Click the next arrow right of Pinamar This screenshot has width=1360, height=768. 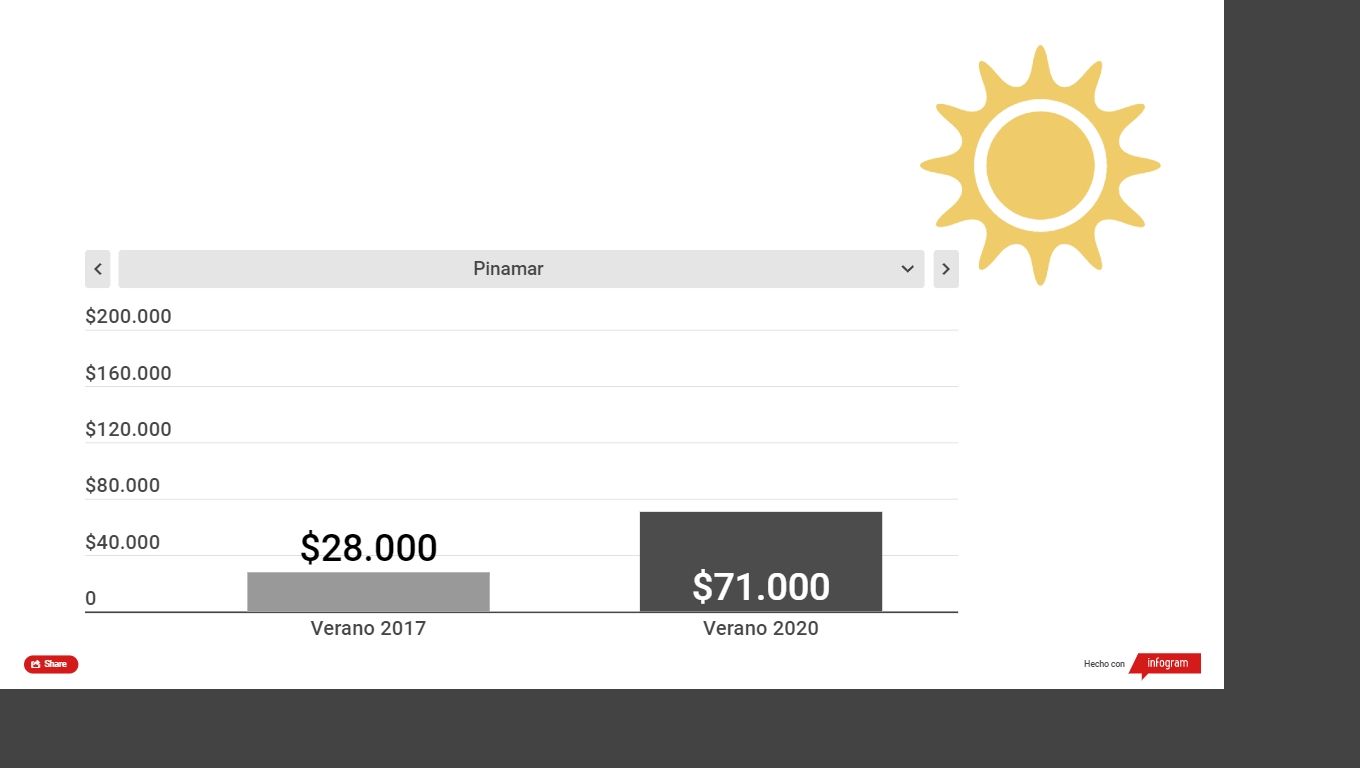(x=946, y=269)
